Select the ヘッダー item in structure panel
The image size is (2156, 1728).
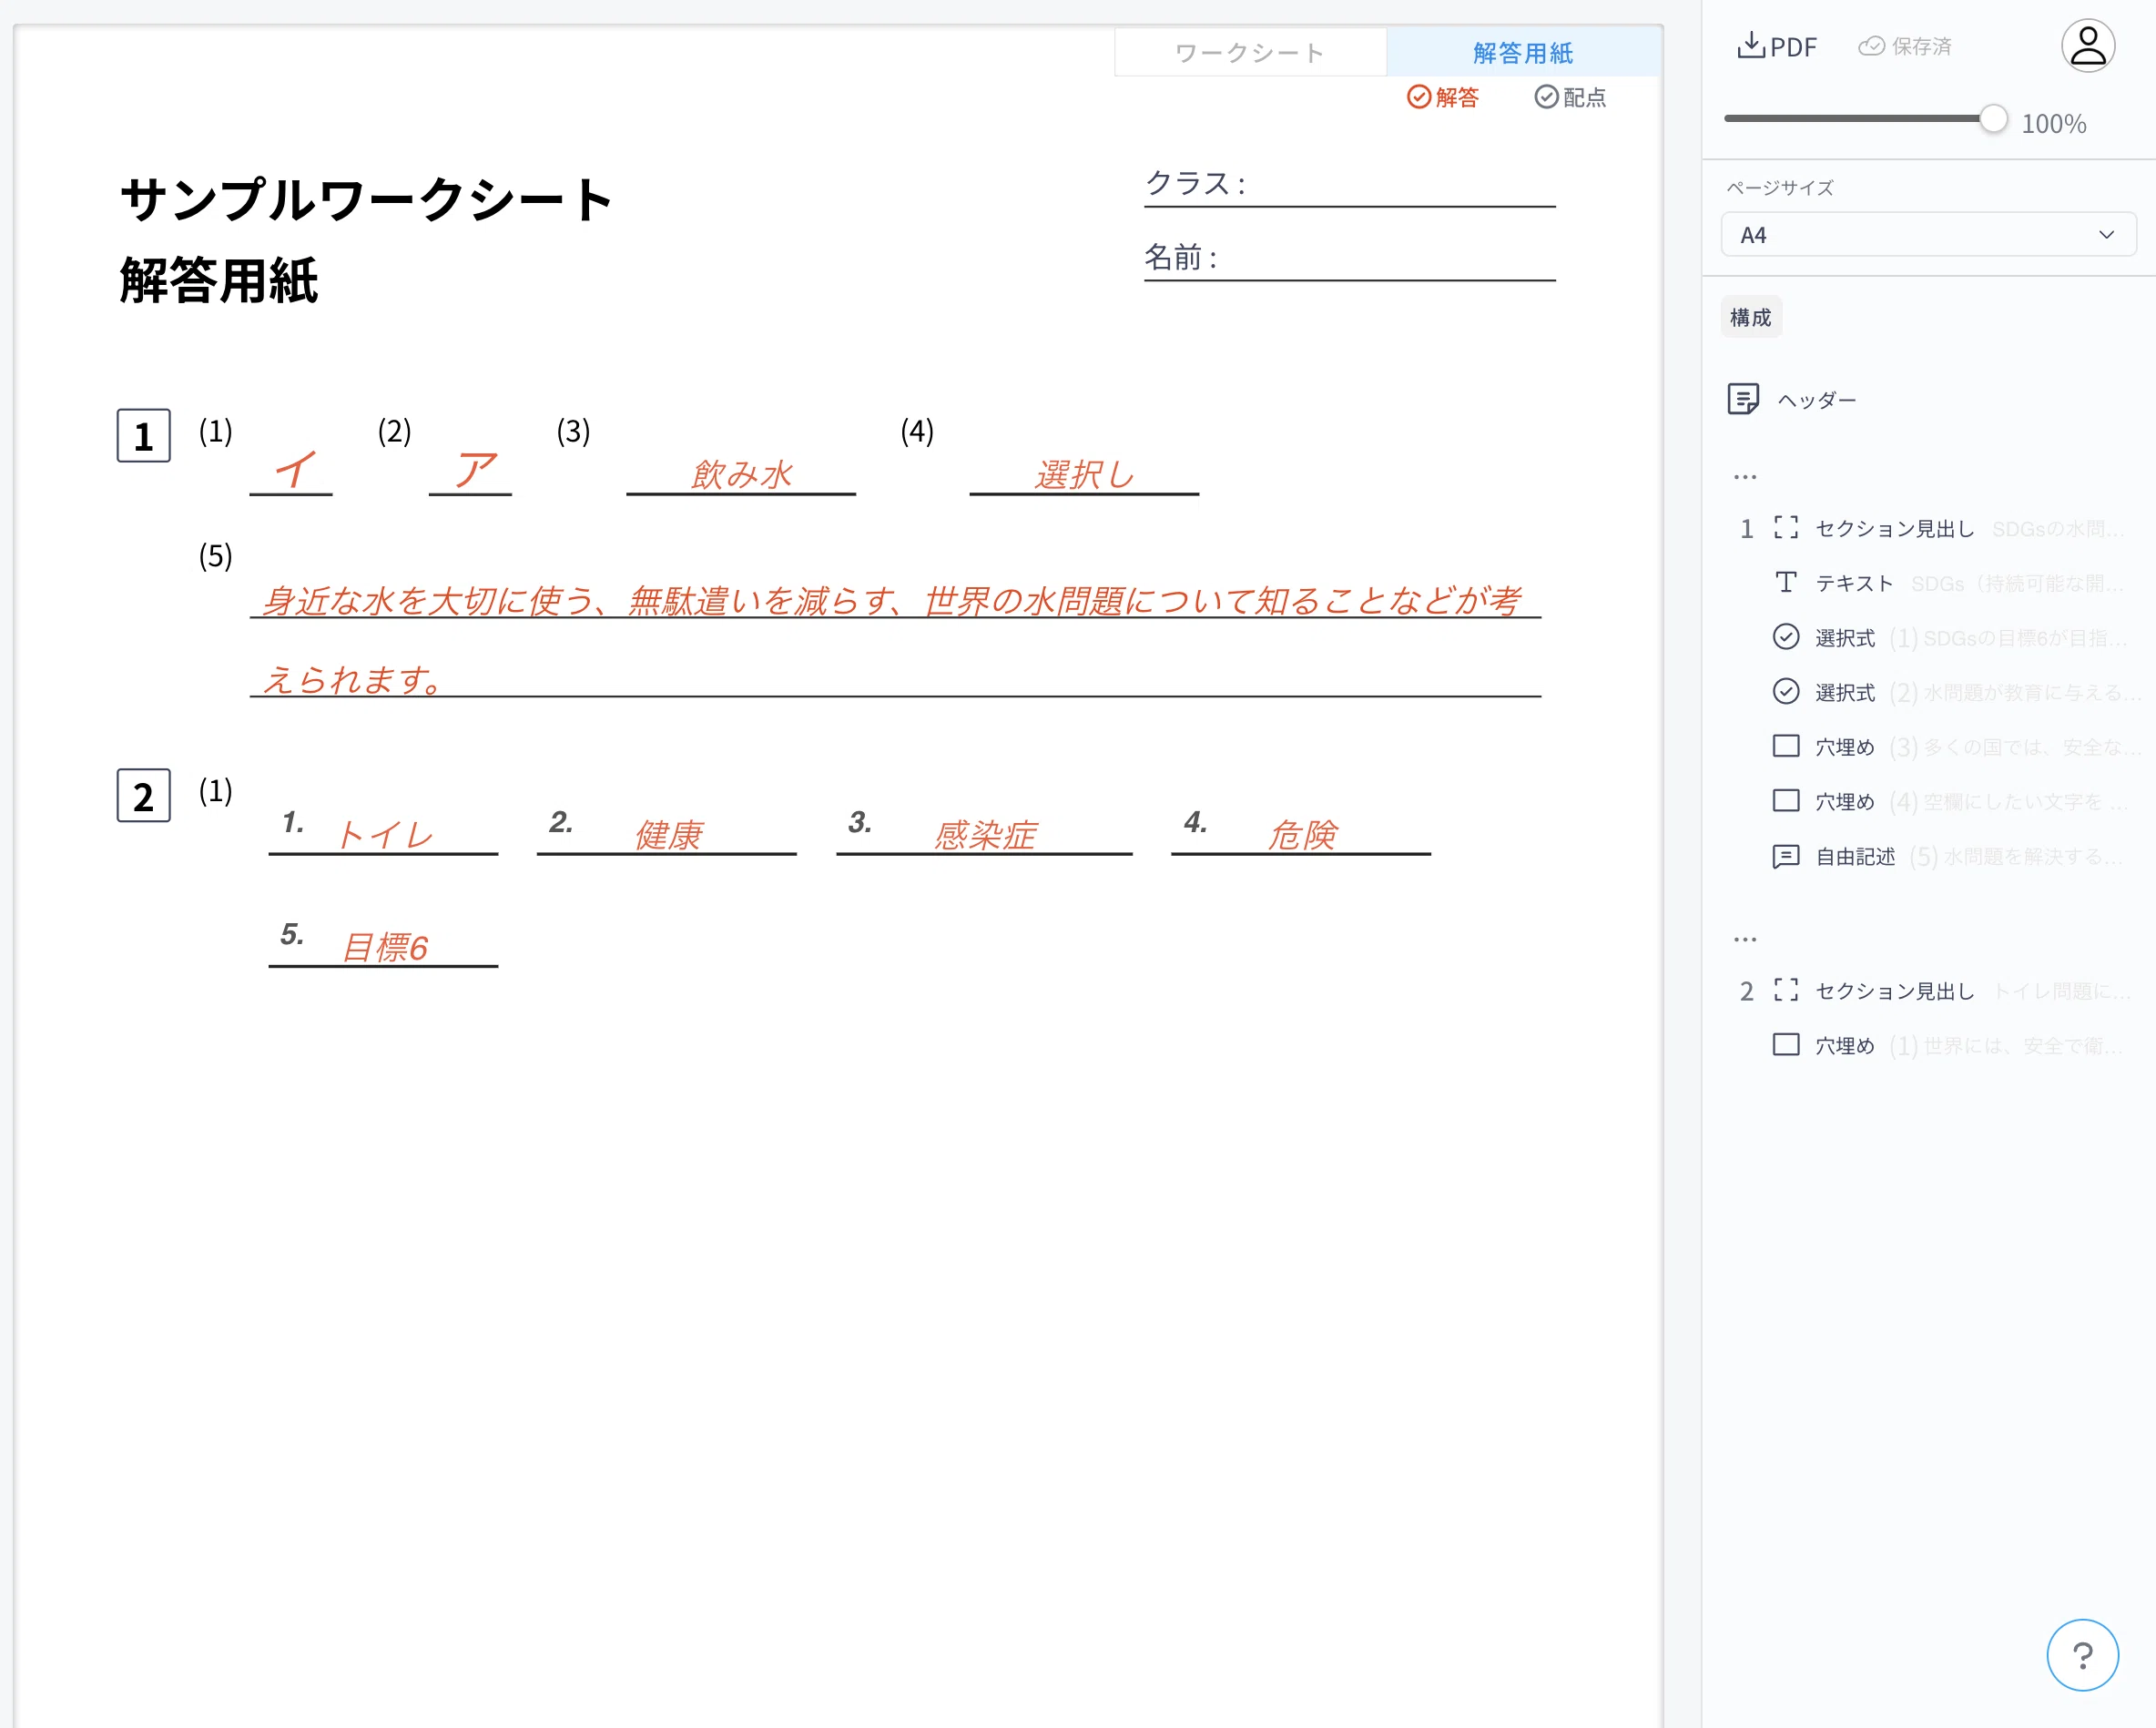coord(1816,400)
